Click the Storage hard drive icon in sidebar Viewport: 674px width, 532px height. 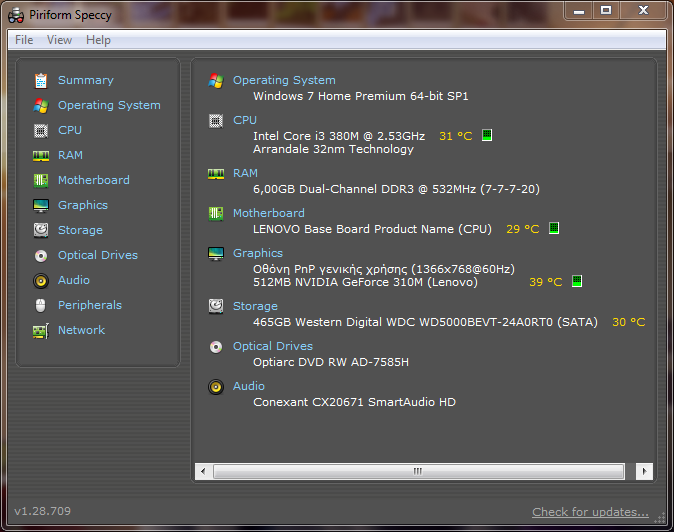pyautogui.click(x=41, y=230)
